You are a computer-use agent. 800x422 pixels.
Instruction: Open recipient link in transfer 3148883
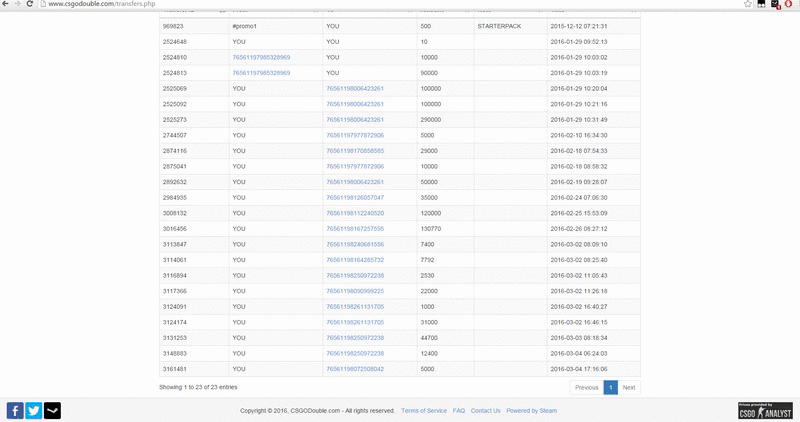(x=355, y=353)
